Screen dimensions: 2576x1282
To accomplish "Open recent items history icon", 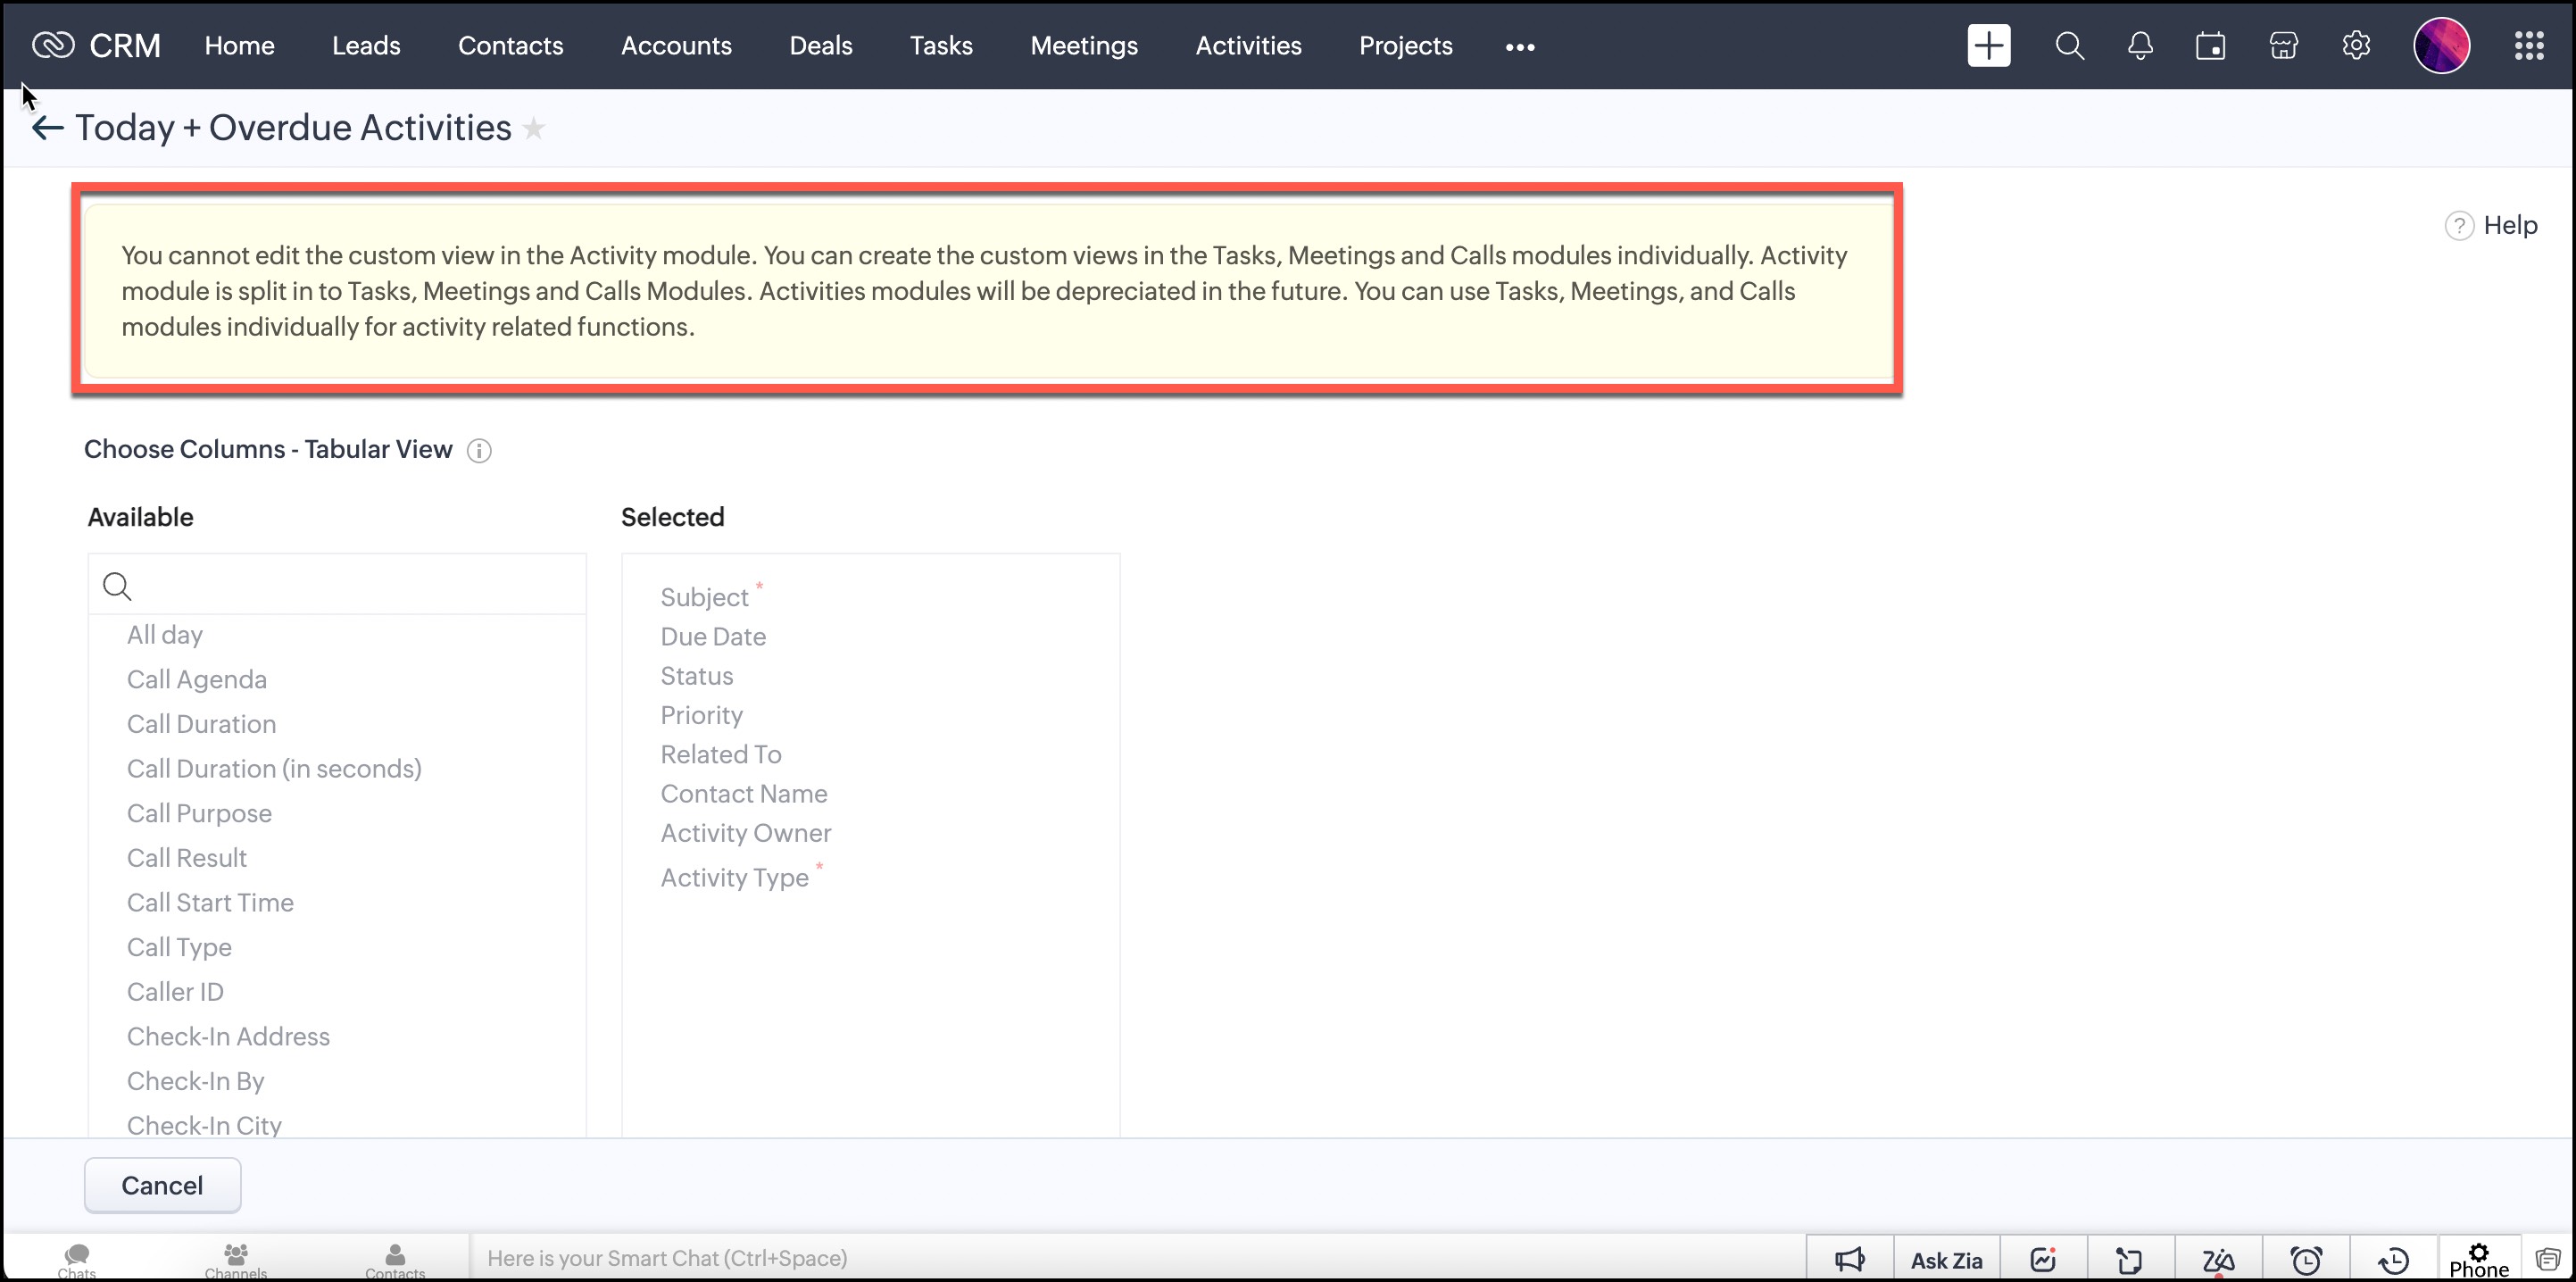I will 2394,1260.
